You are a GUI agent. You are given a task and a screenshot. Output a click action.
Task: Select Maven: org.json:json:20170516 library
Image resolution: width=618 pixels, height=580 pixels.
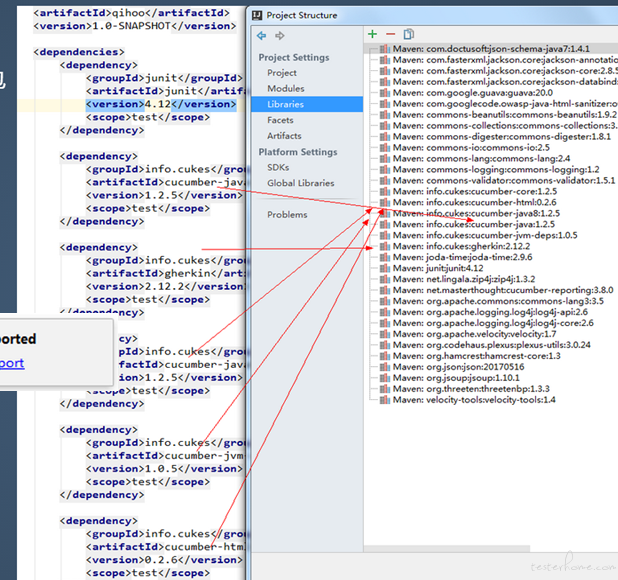click(458, 367)
